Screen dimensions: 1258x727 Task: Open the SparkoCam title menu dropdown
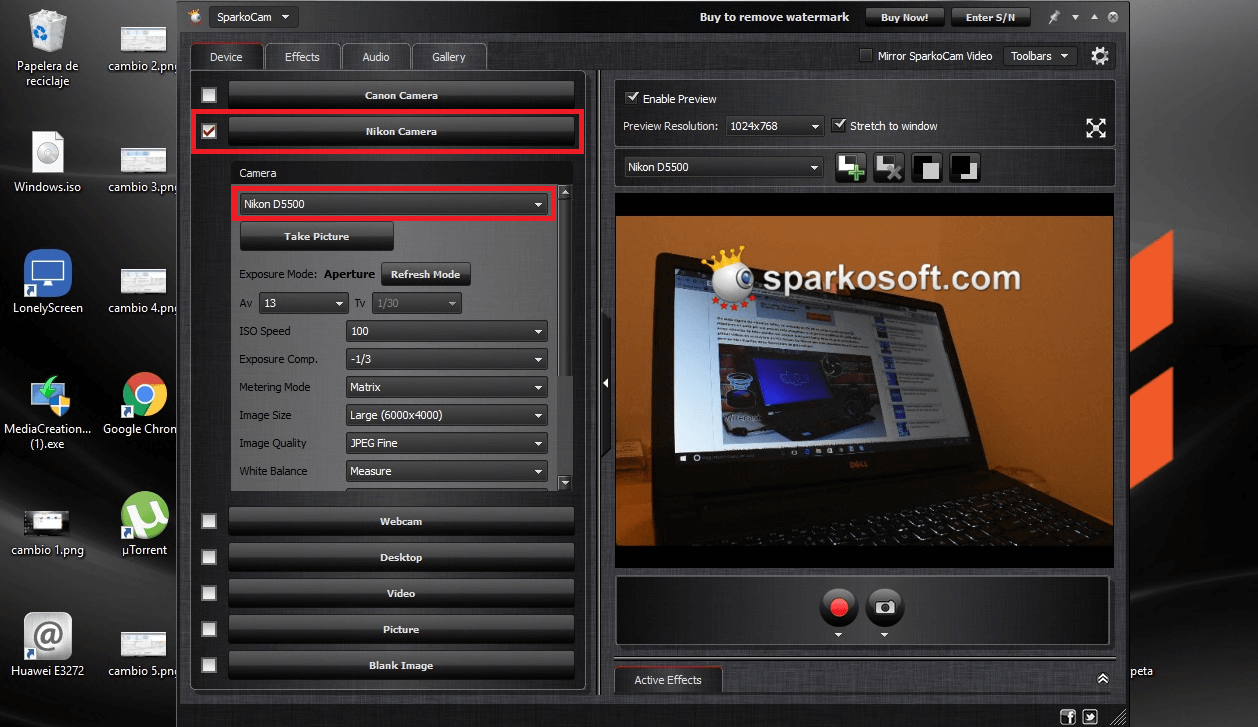(x=254, y=17)
